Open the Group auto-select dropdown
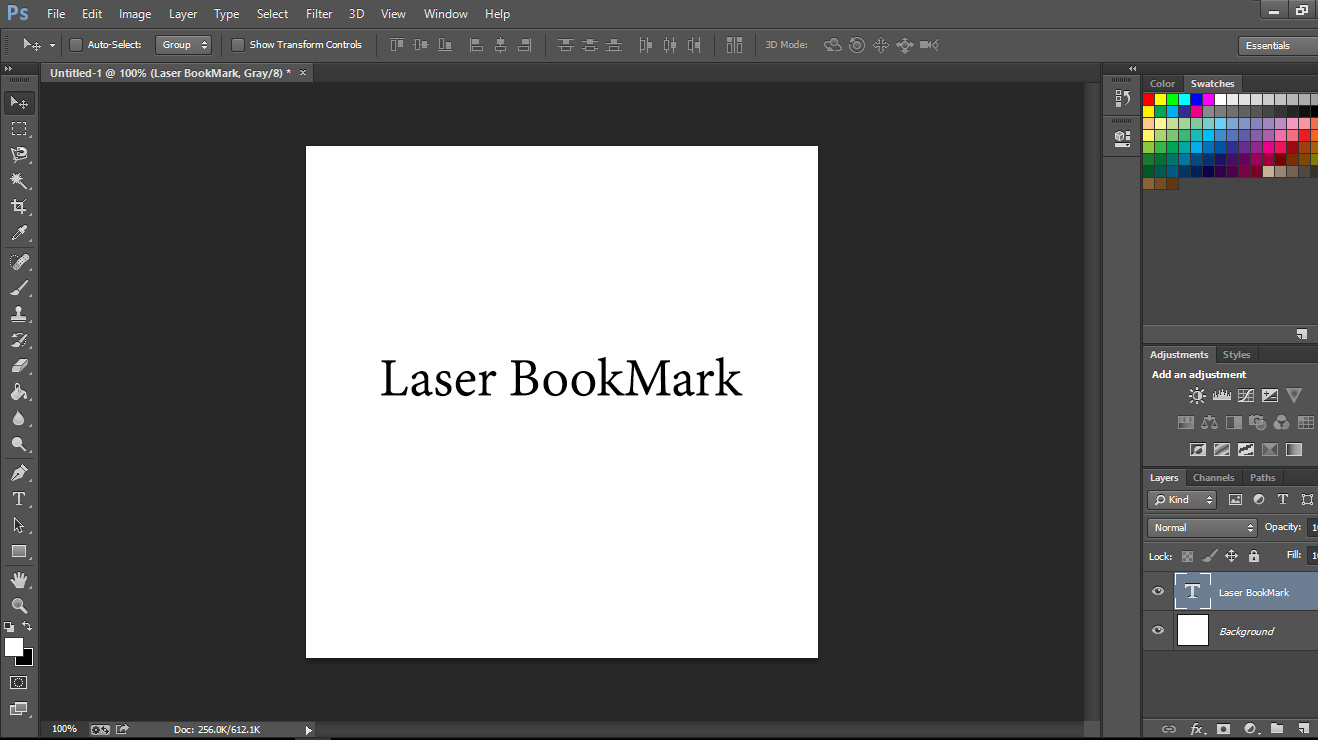 pyautogui.click(x=184, y=45)
